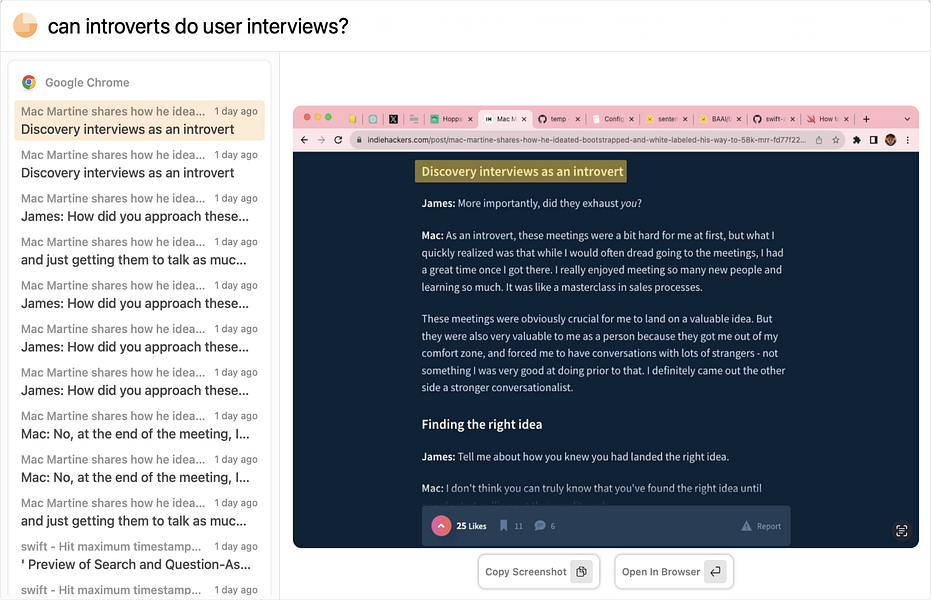Screen dimensions: 931x600
Task: Click the text-scan icon on the screenshot preview
Action: (901, 531)
